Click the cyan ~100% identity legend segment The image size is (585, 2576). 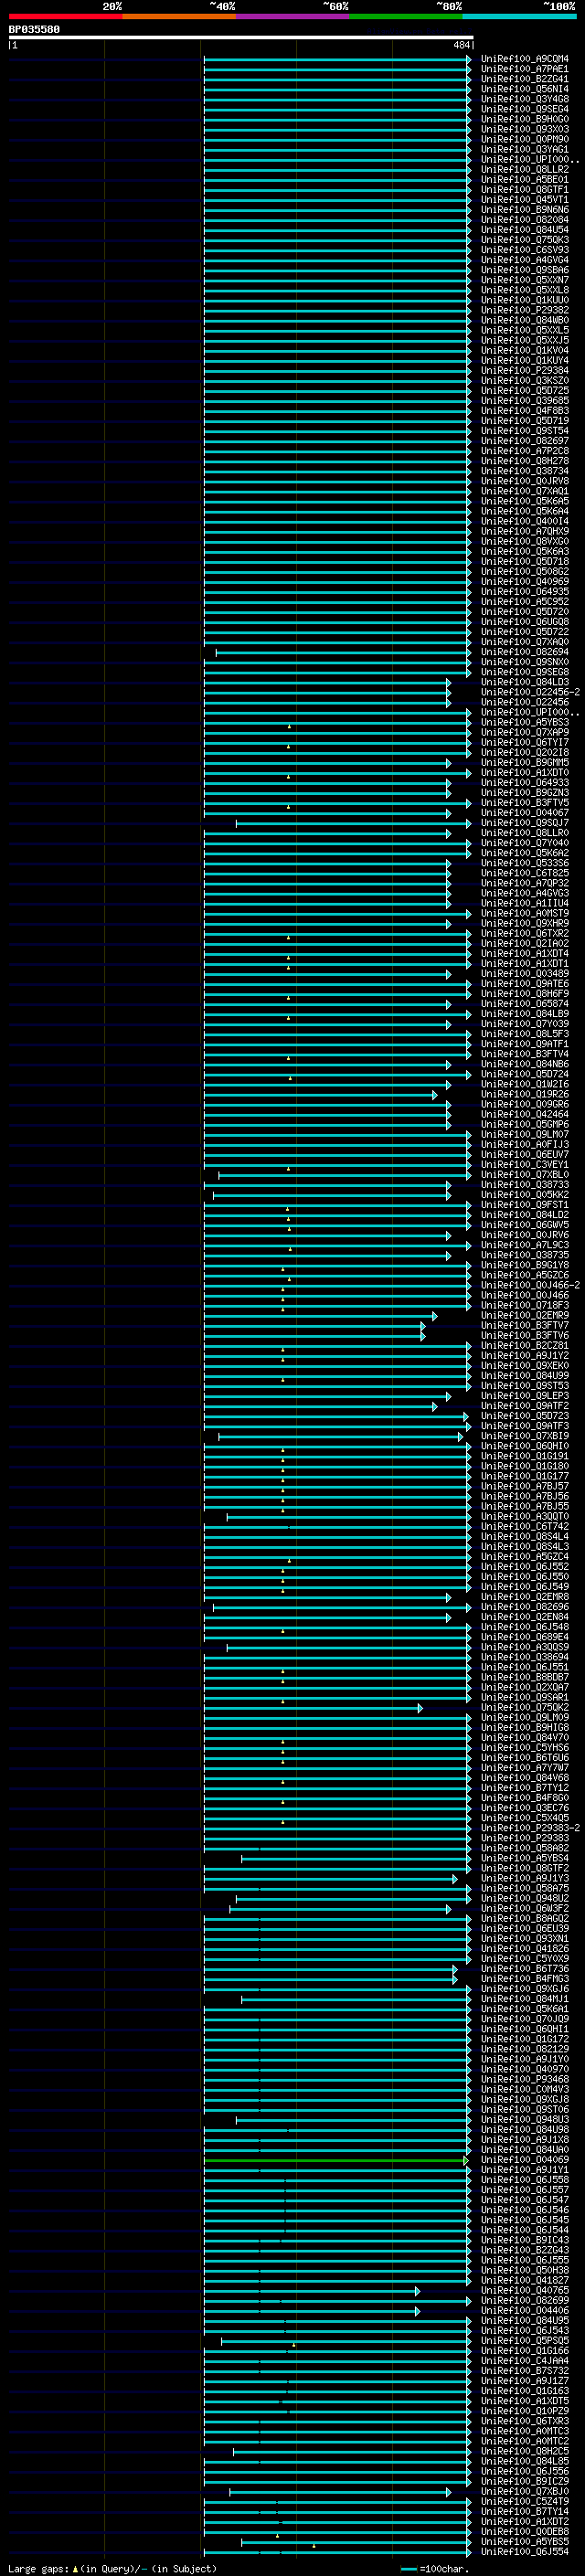(x=520, y=16)
